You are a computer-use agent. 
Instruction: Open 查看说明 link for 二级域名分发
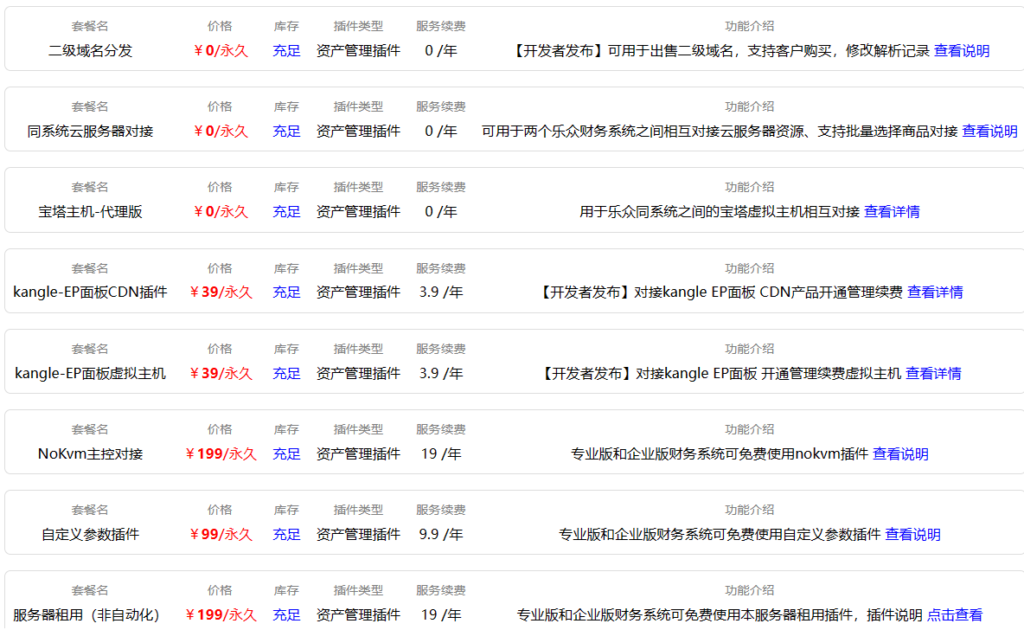pyautogui.click(x=961, y=51)
